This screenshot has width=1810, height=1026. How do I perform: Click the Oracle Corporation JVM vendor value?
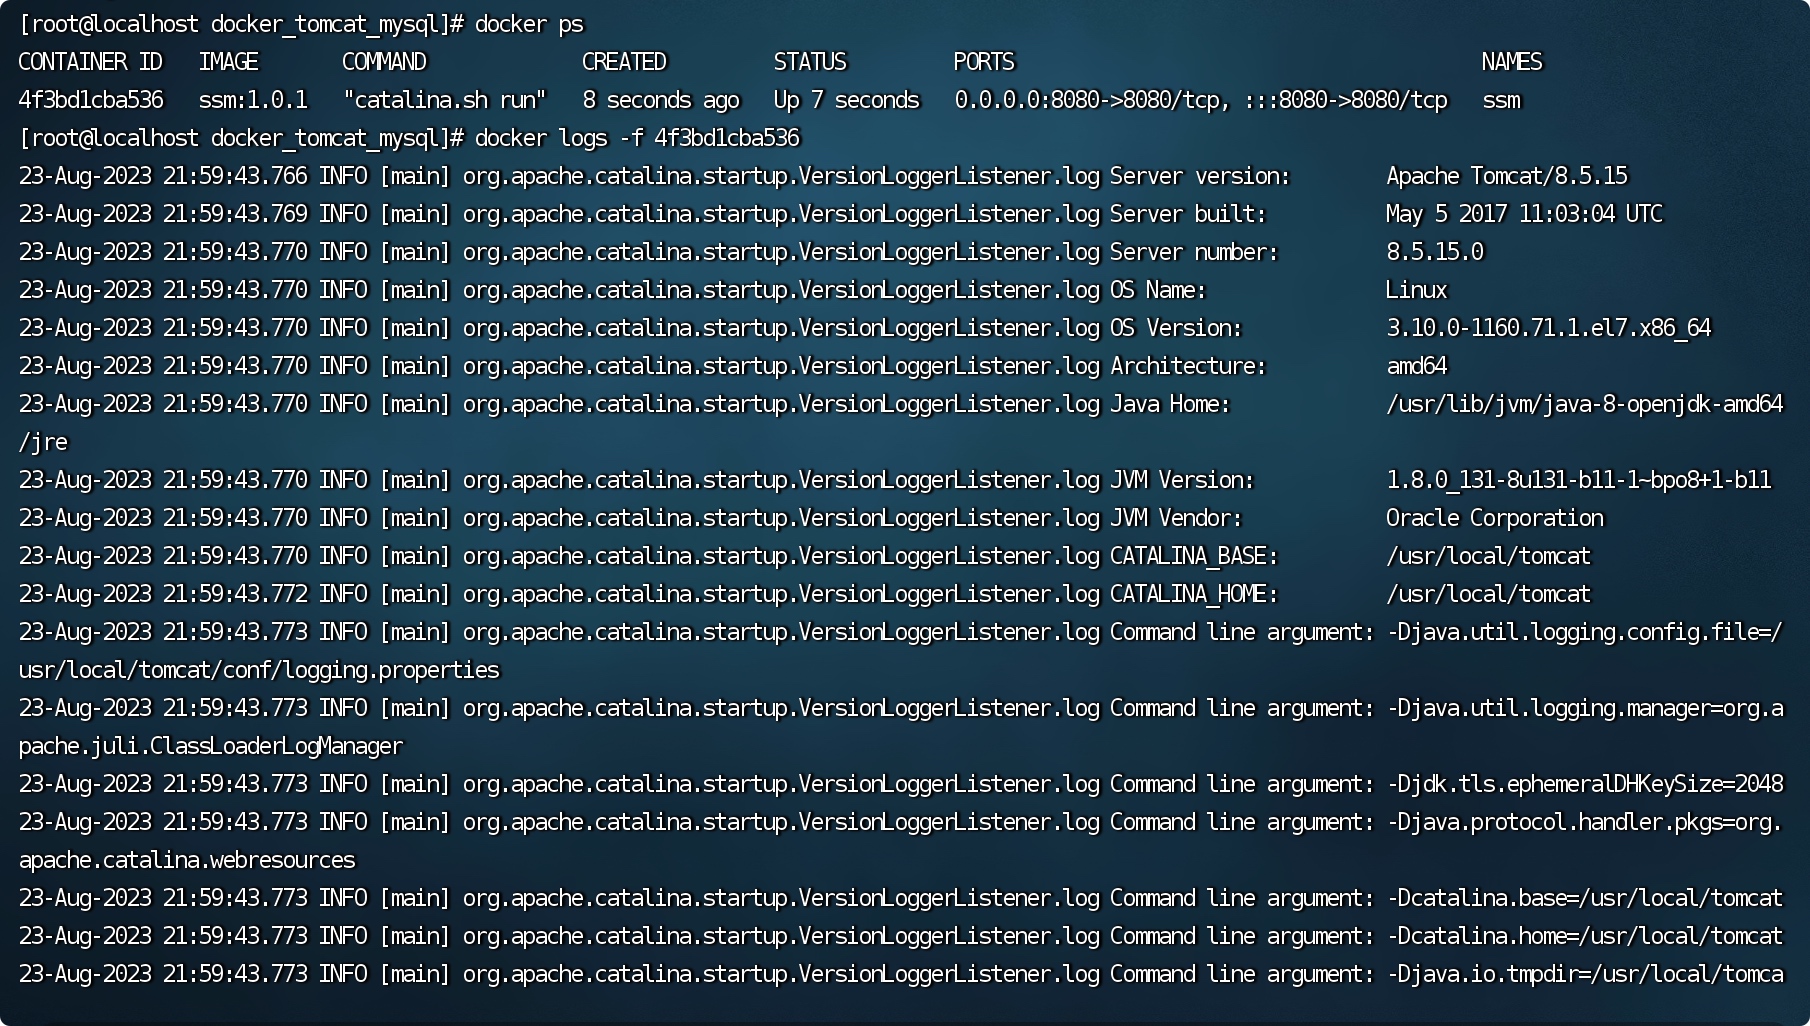pyautogui.click(x=1494, y=518)
